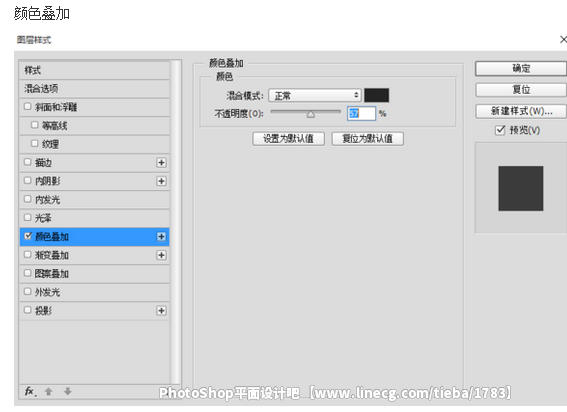Click the dark preview thumbnail square

click(x=520, y=188)
